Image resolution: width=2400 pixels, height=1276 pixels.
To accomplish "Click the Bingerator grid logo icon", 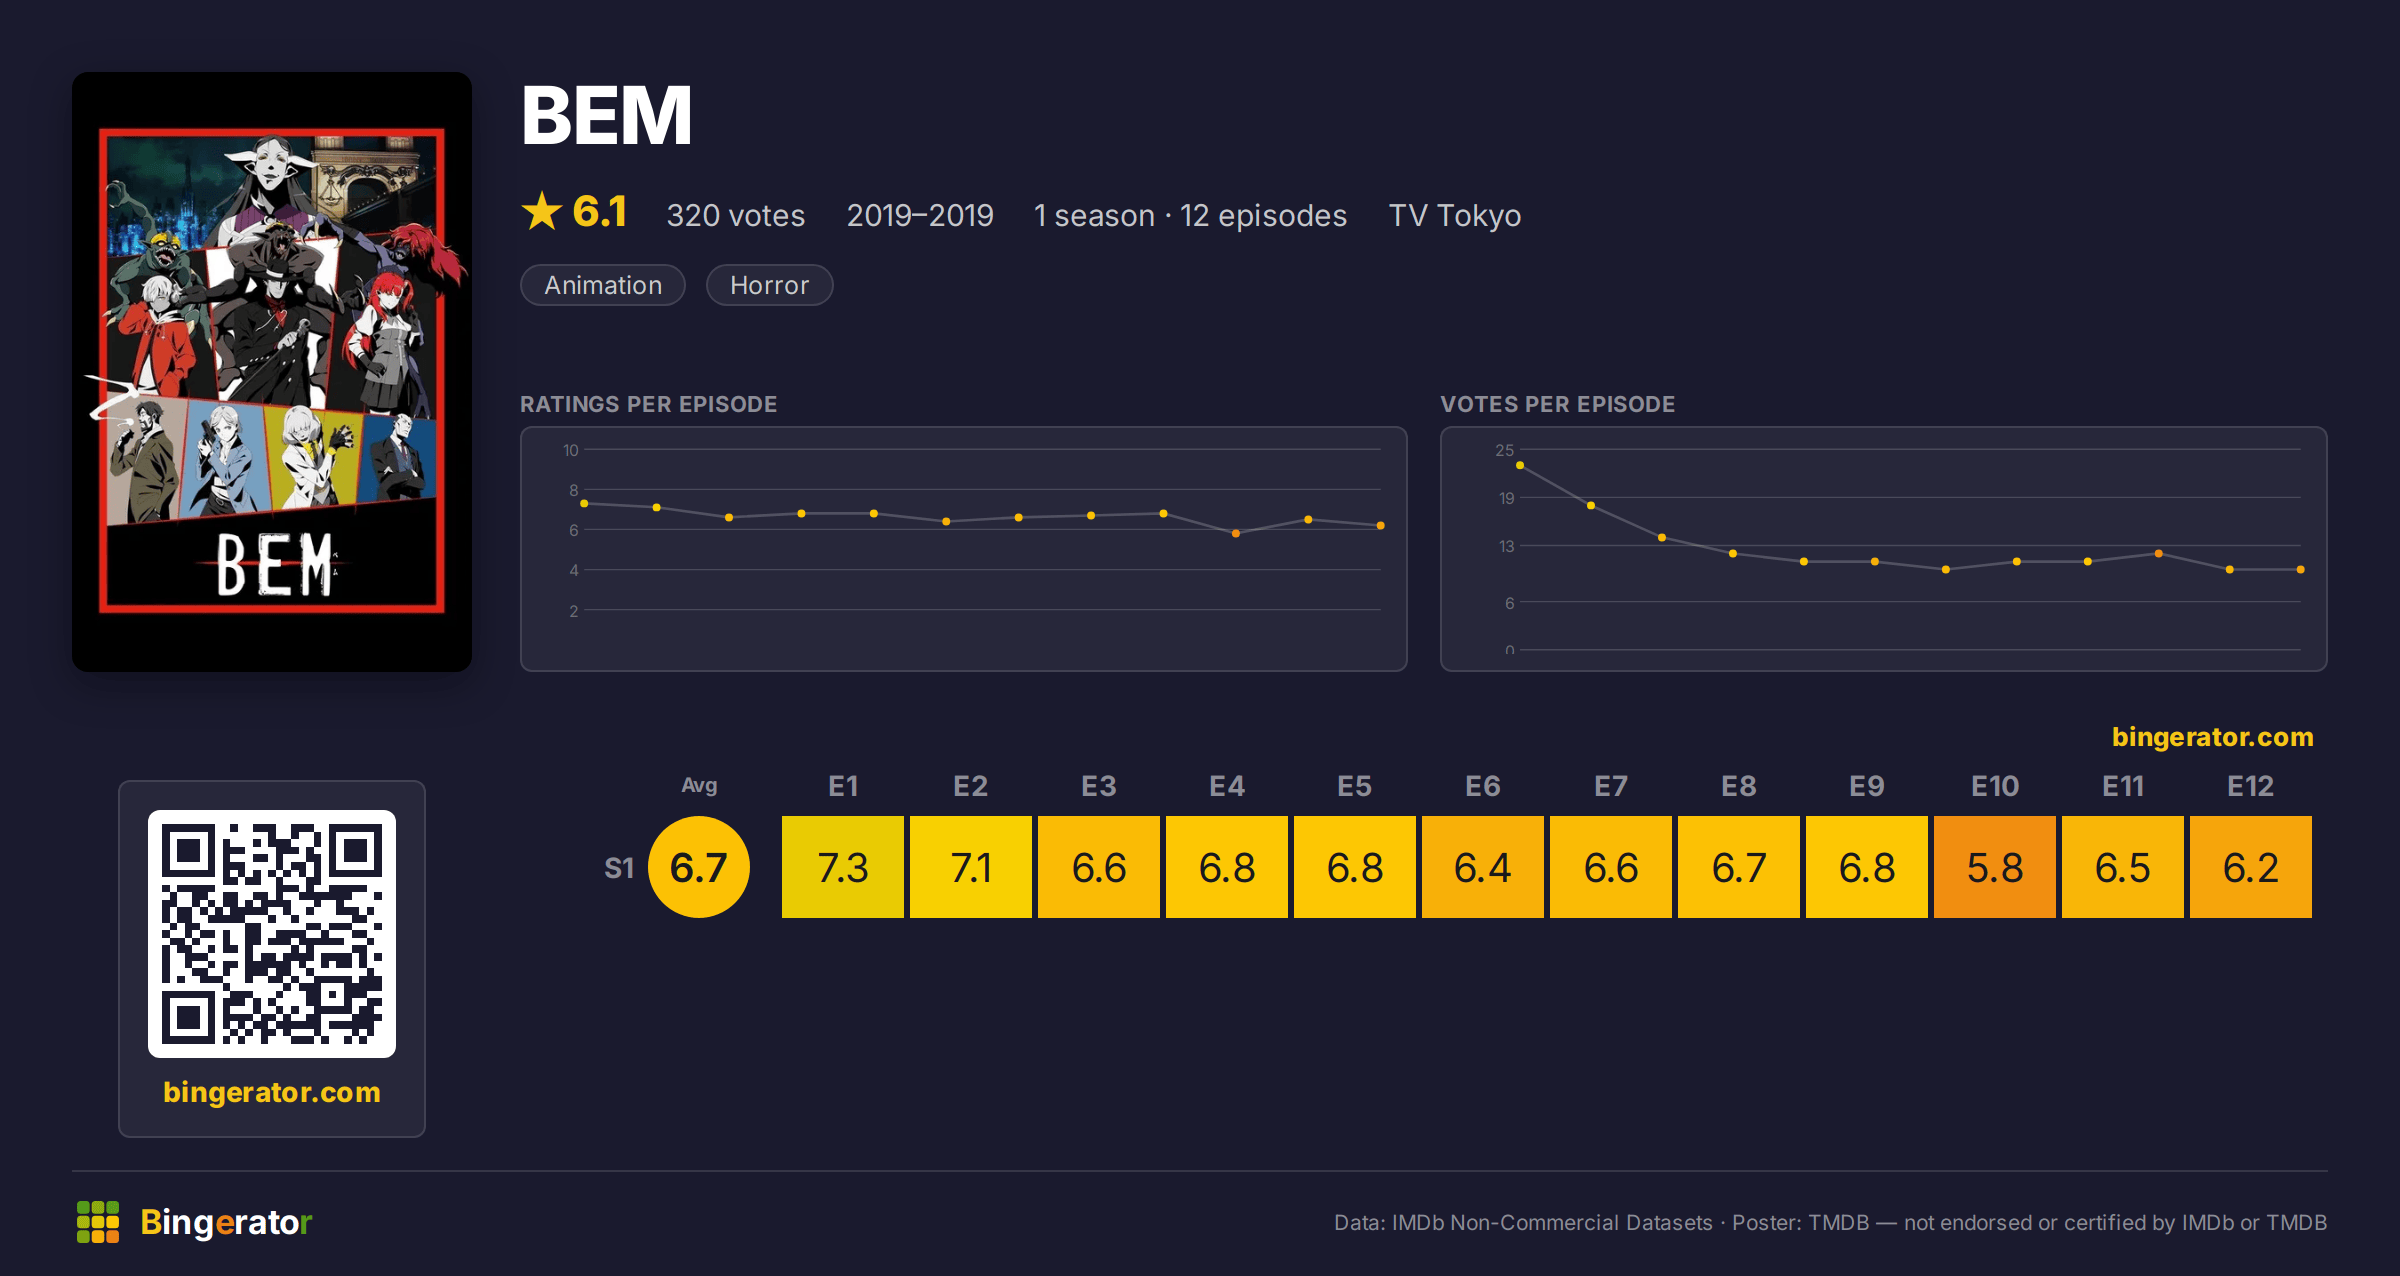I will (x=98, y=1222).
